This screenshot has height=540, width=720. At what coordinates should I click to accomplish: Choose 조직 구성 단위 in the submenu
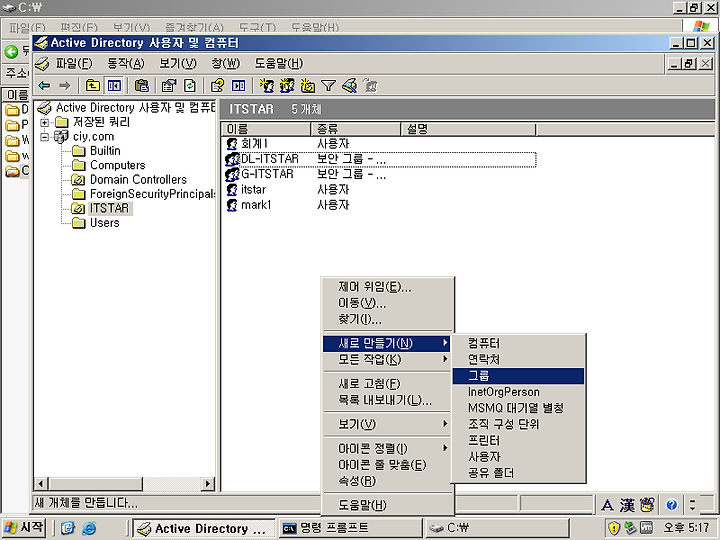pyautogui.click(x=518, y=424)
